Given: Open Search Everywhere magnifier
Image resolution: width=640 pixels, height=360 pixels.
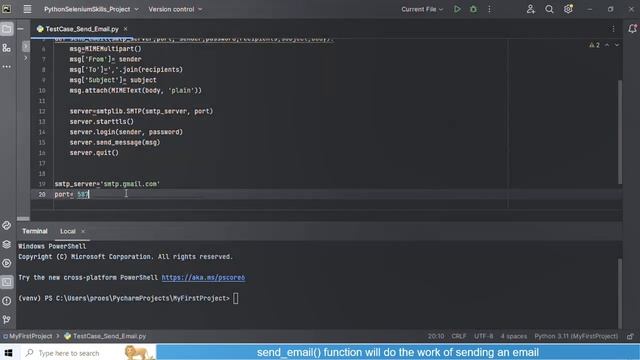Looking at the screenshot, I should tap(549, 9).
